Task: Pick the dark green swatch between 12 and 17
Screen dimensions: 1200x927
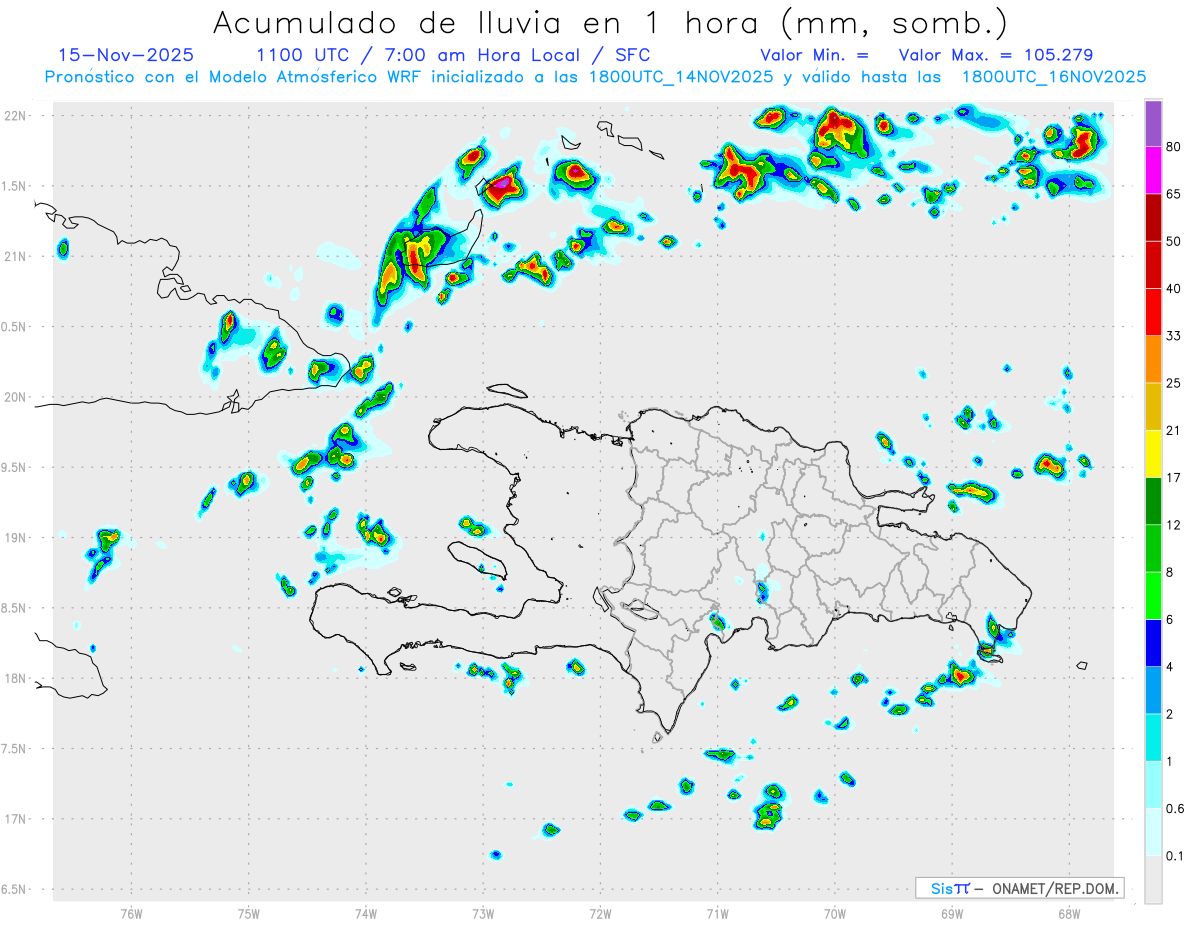Action: [1153, 501]
